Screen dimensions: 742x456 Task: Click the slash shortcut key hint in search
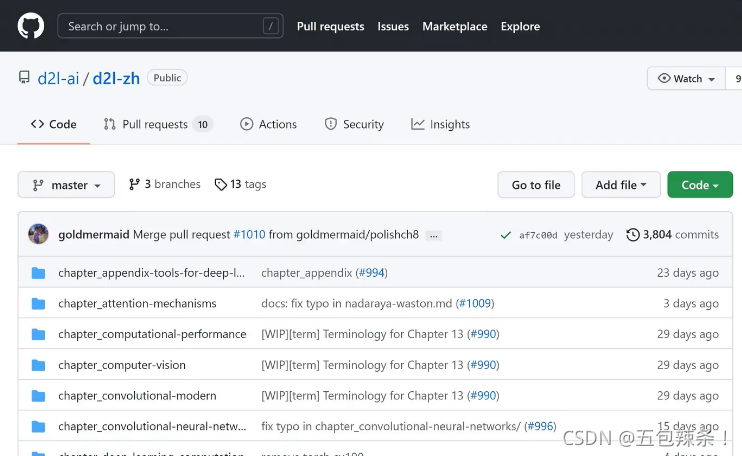pyautogui.click(x=271, y=26)
